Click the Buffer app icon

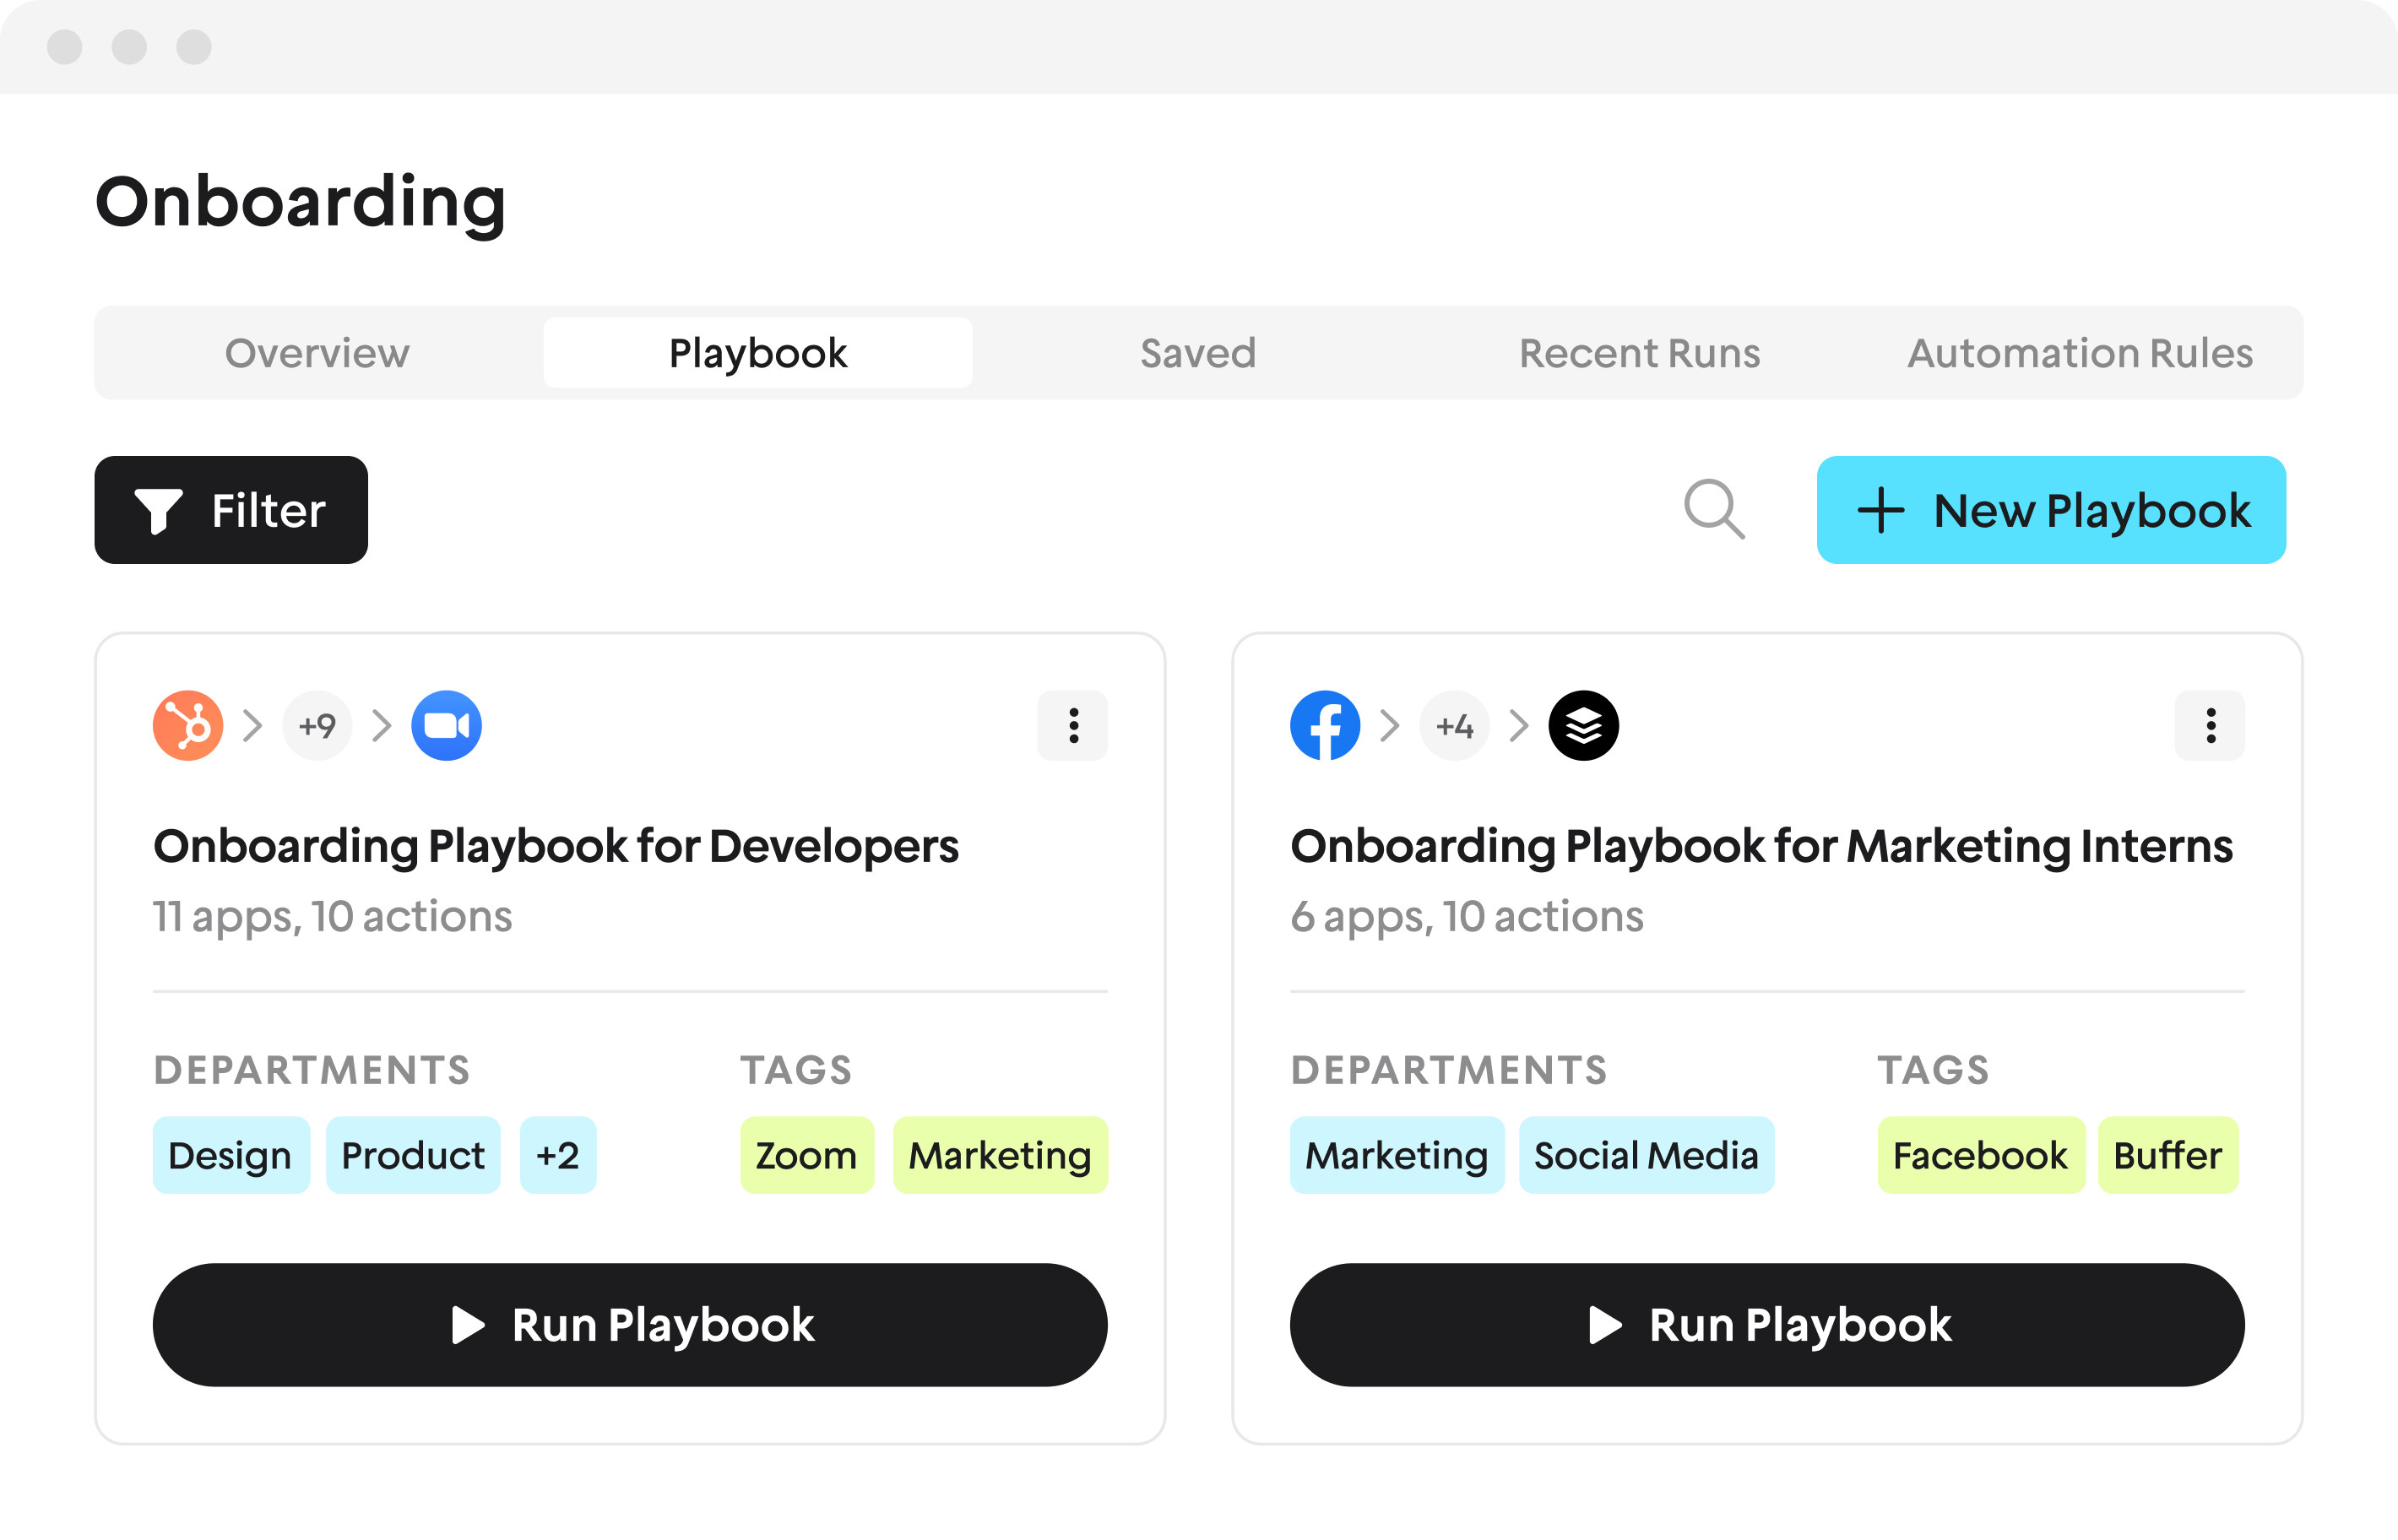(x=1583, y=725)
